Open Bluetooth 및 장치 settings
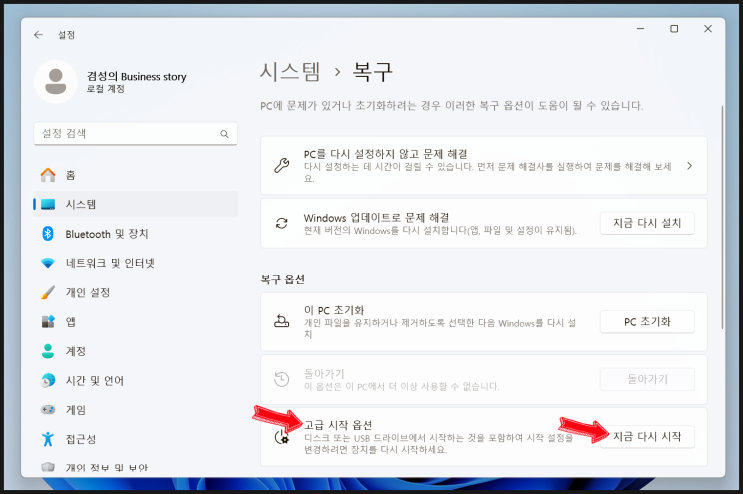 pos(136,234)
